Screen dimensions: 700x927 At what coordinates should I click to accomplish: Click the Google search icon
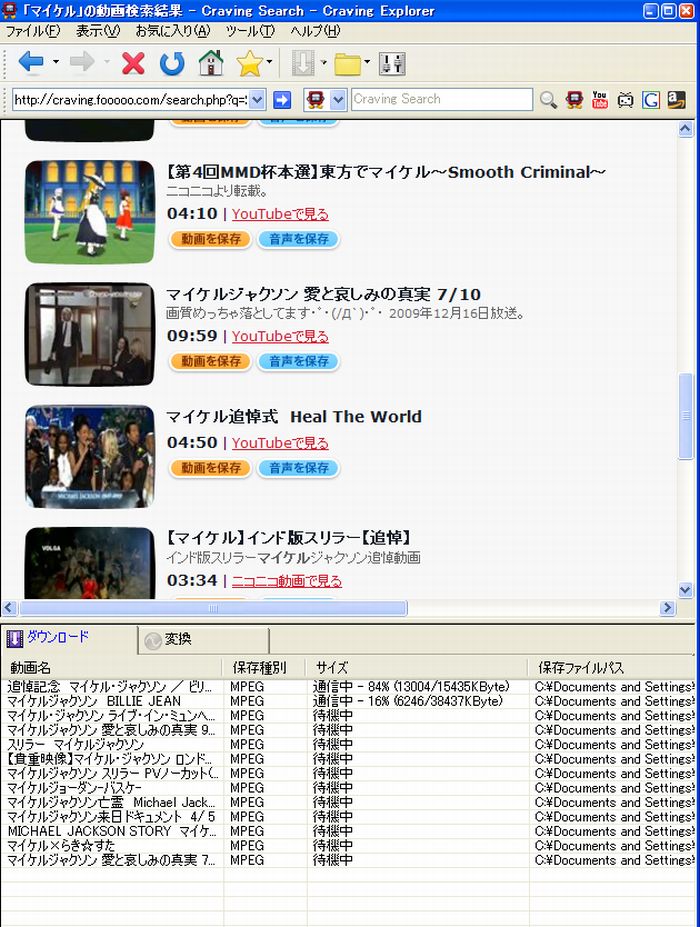(x=651, y=99)
